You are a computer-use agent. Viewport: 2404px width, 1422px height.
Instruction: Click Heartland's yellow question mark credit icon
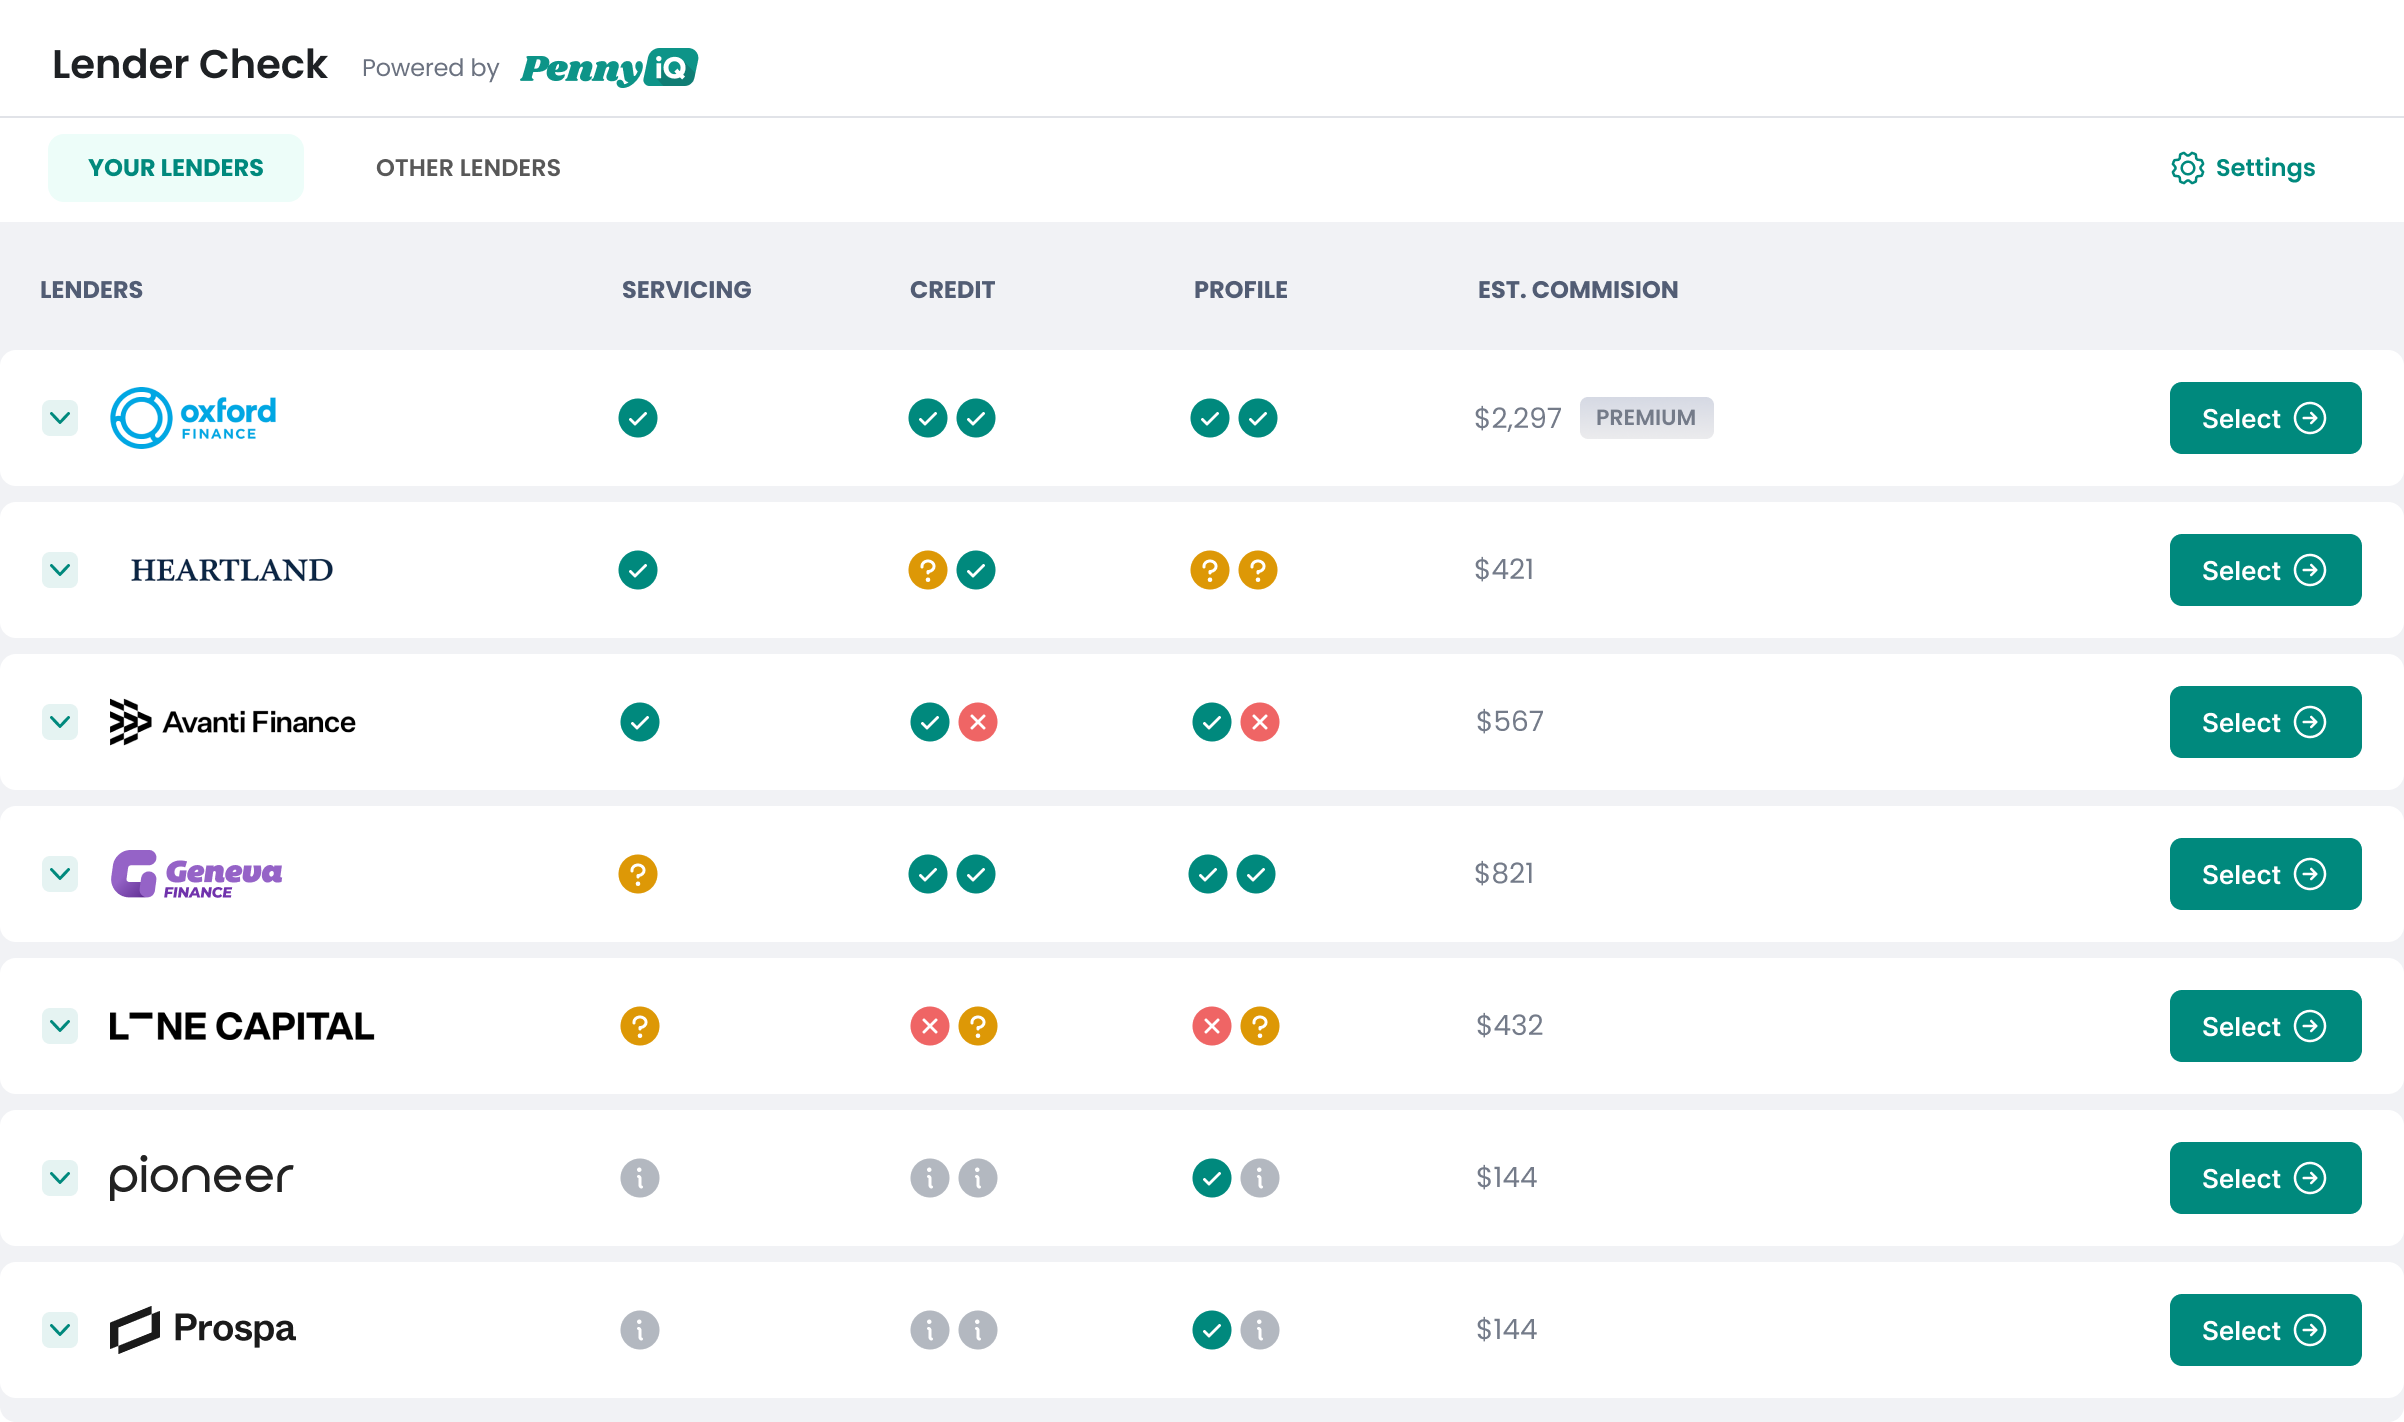pyautogui.click(x=927, y=570)
